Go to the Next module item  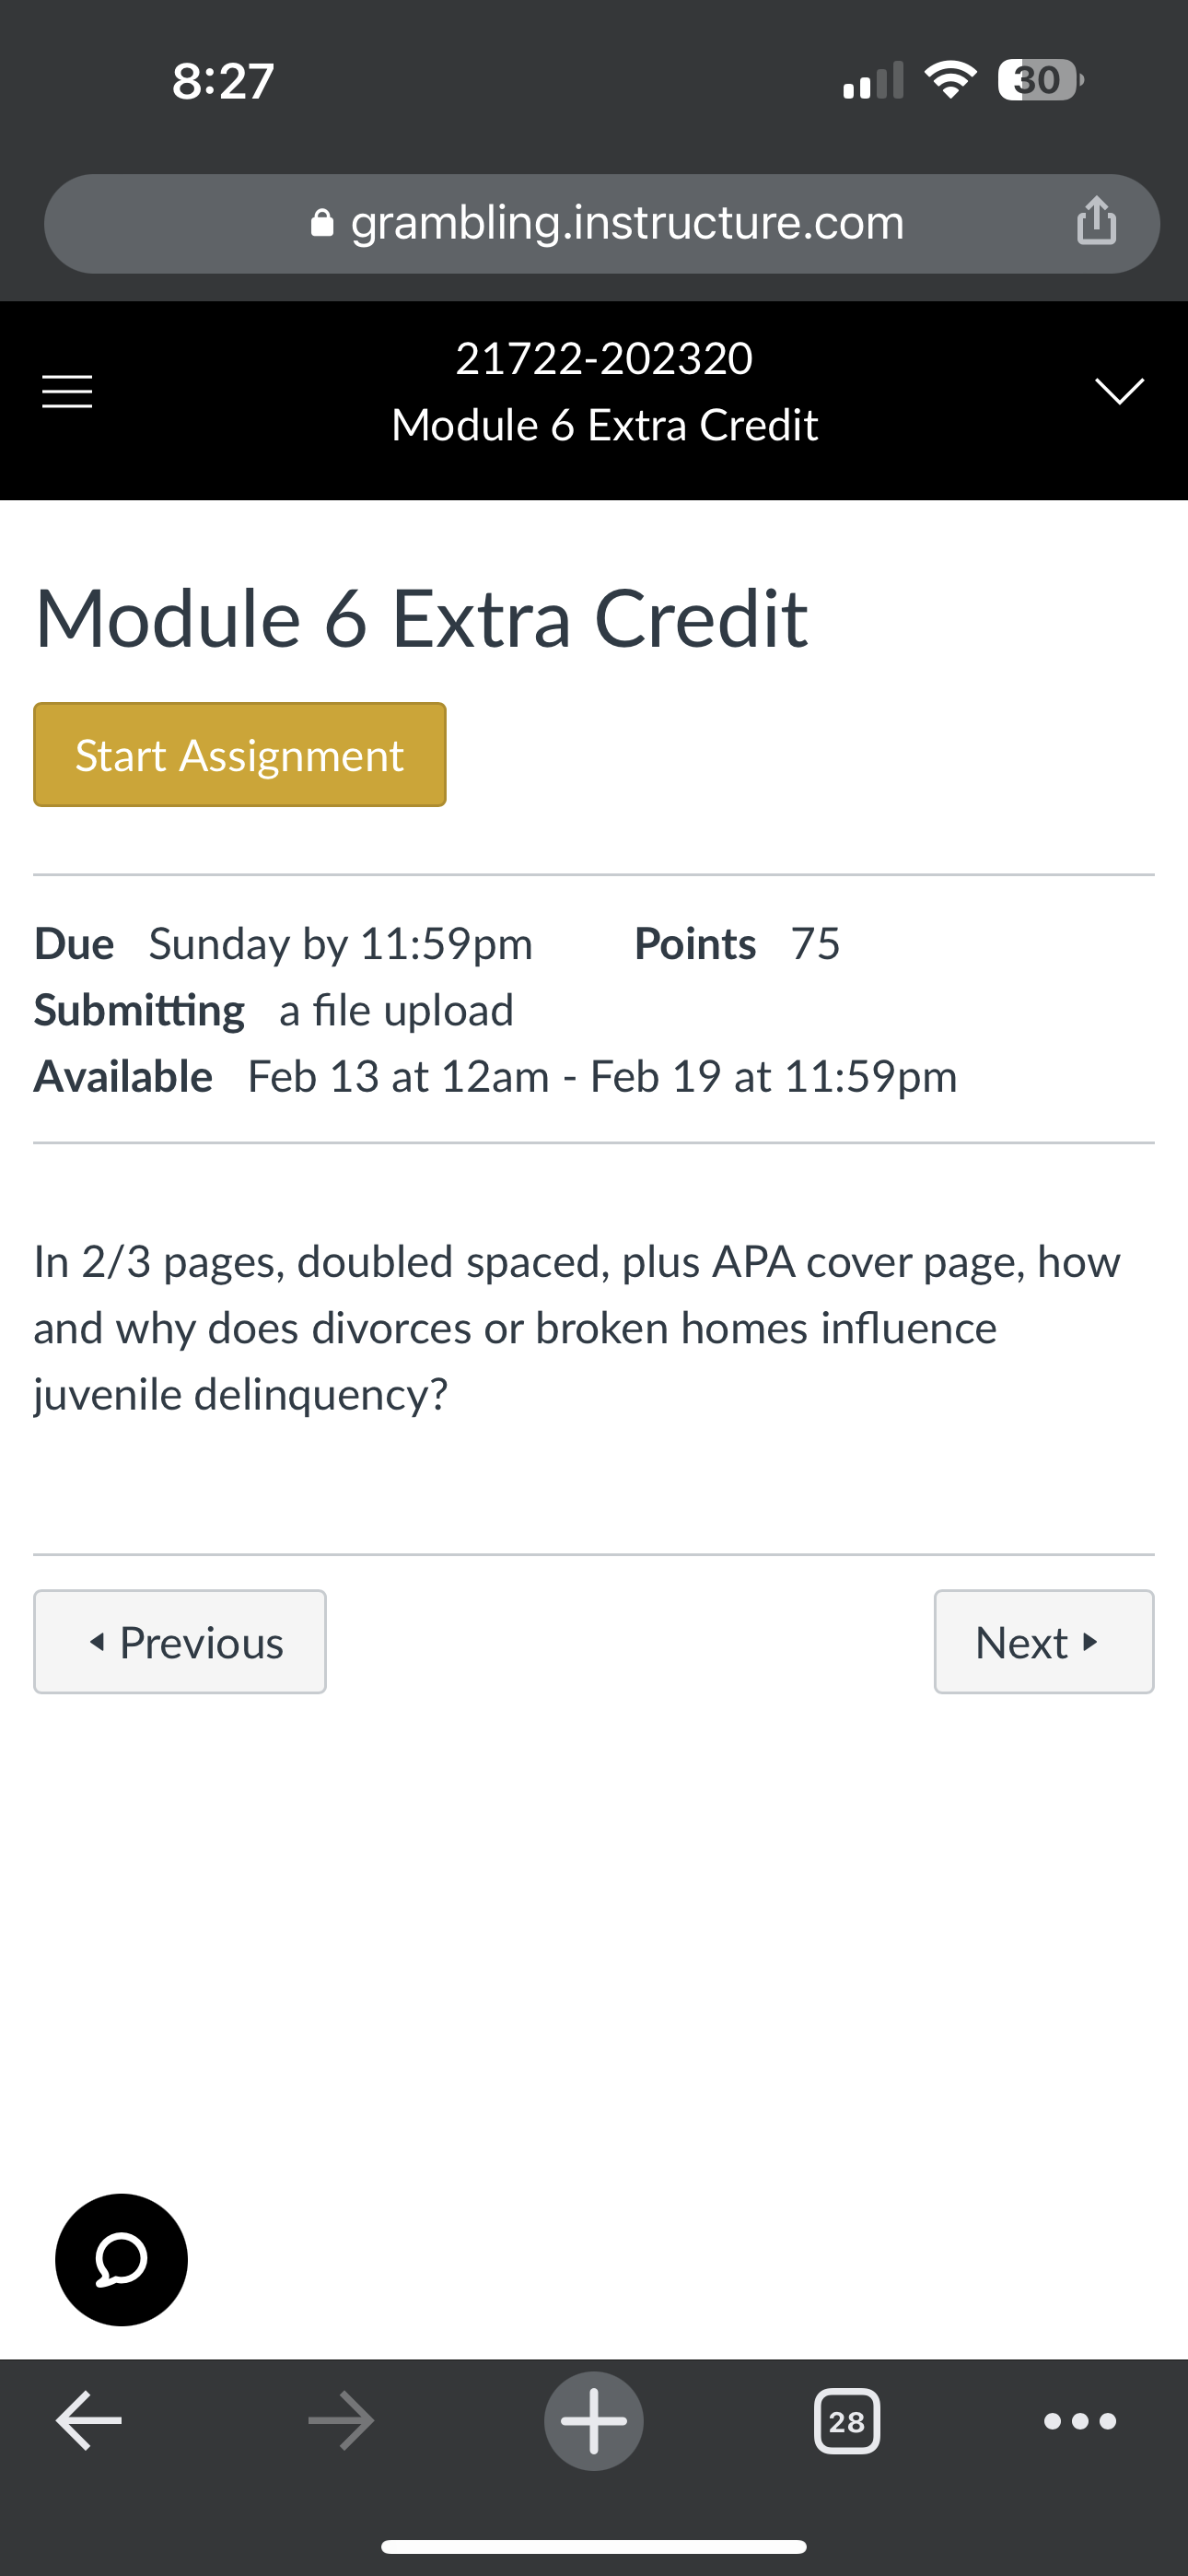pos(1044,1642)
